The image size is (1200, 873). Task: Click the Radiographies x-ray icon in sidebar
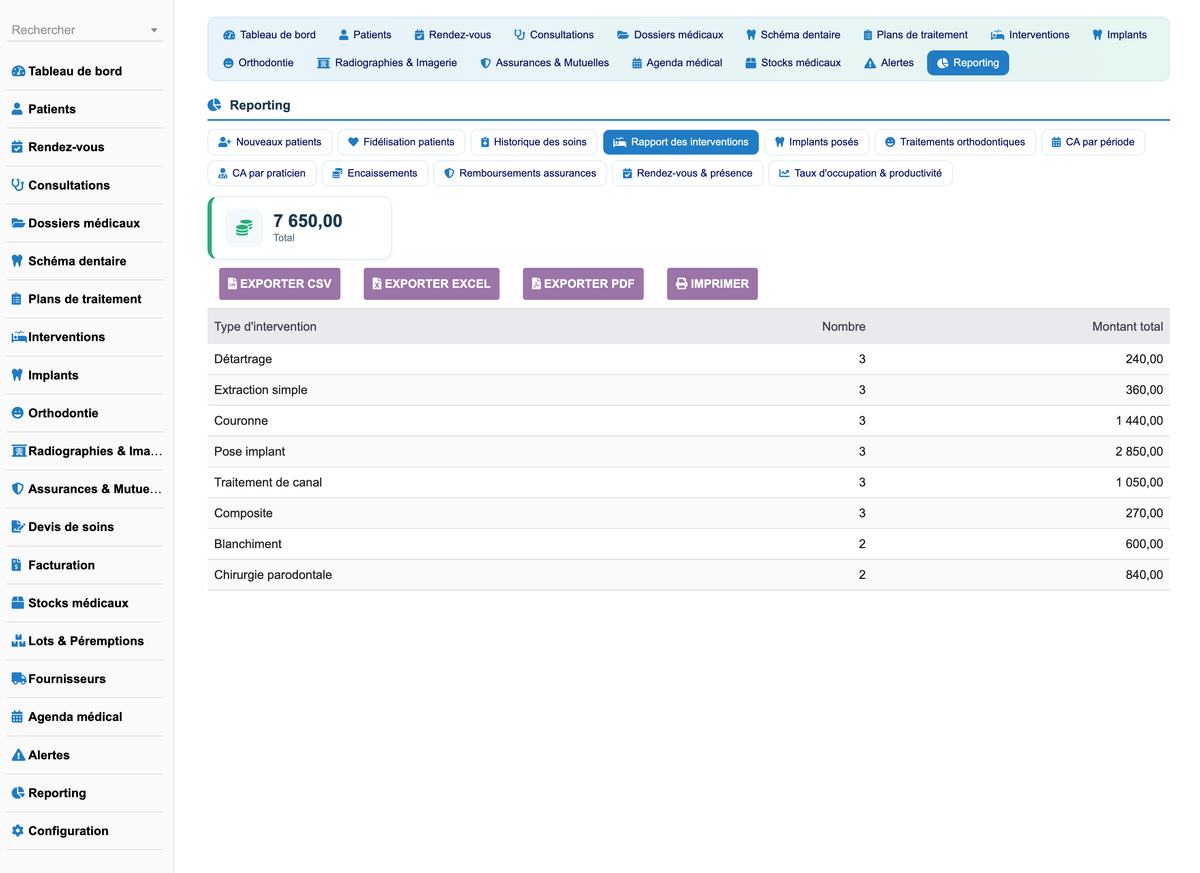coord(19,451)
